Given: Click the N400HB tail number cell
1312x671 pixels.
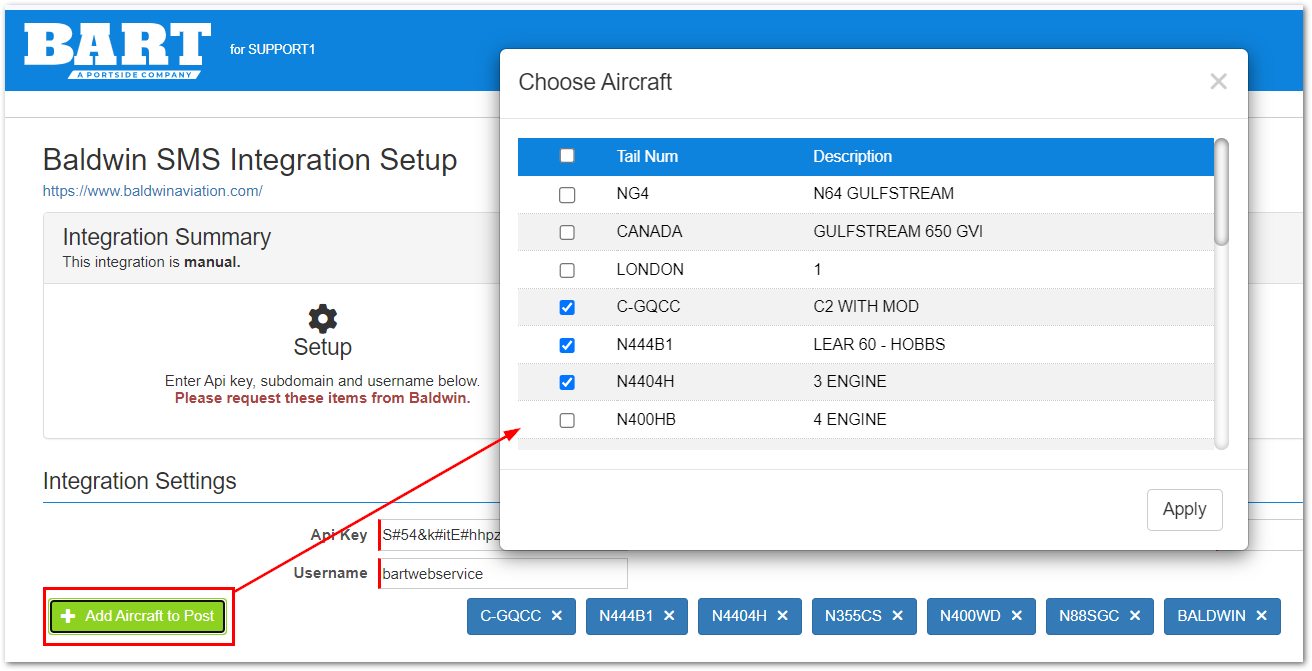Looking at the screenshot, I should click(646, 419).
